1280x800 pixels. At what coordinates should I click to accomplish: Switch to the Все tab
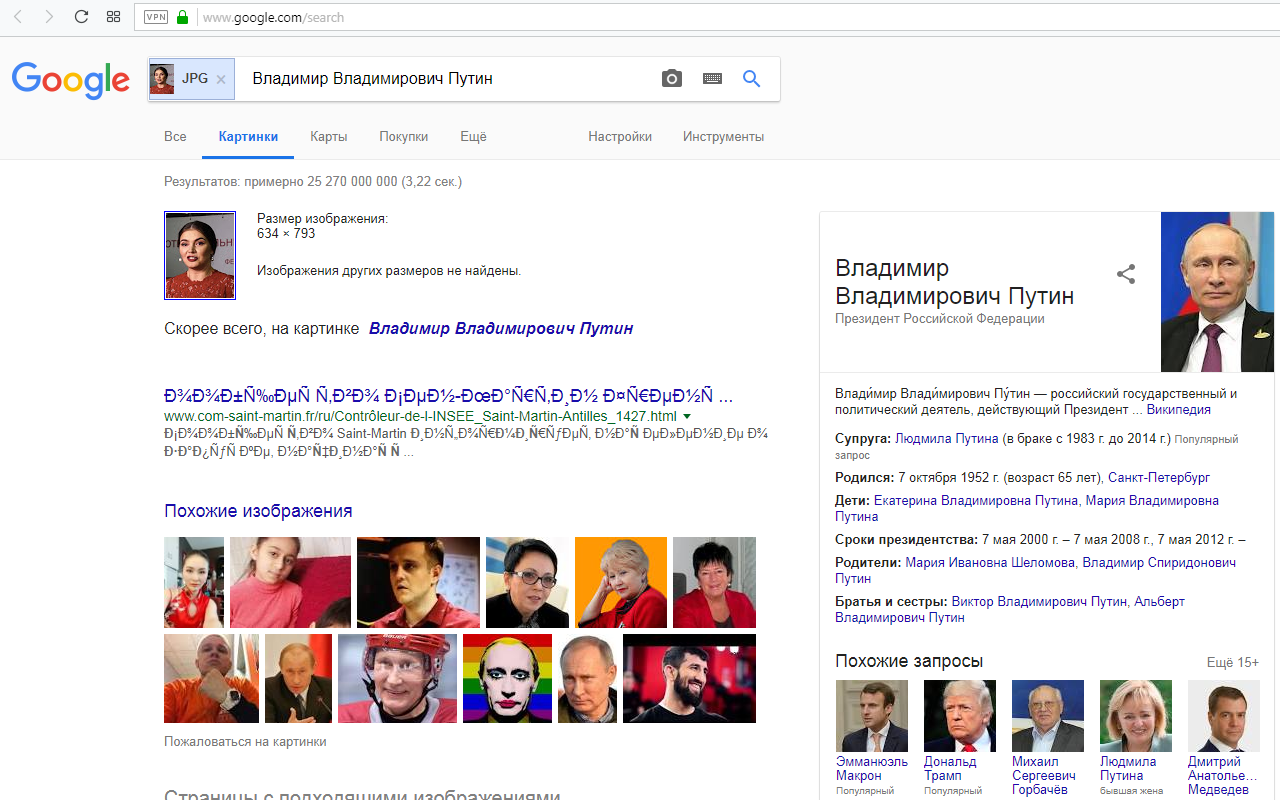(175, 136)
